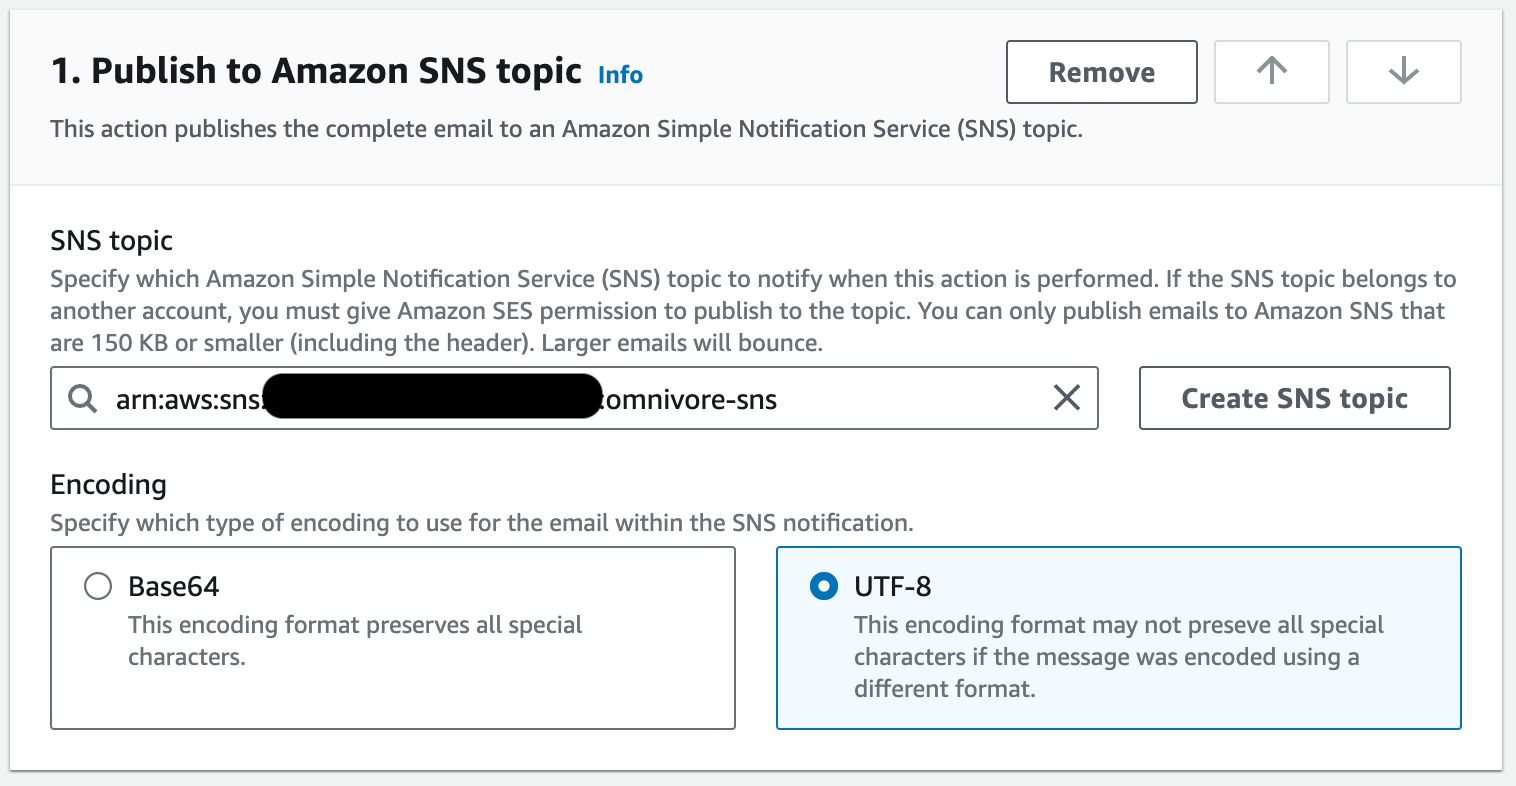Open the Info help link

tap(619, 74)
